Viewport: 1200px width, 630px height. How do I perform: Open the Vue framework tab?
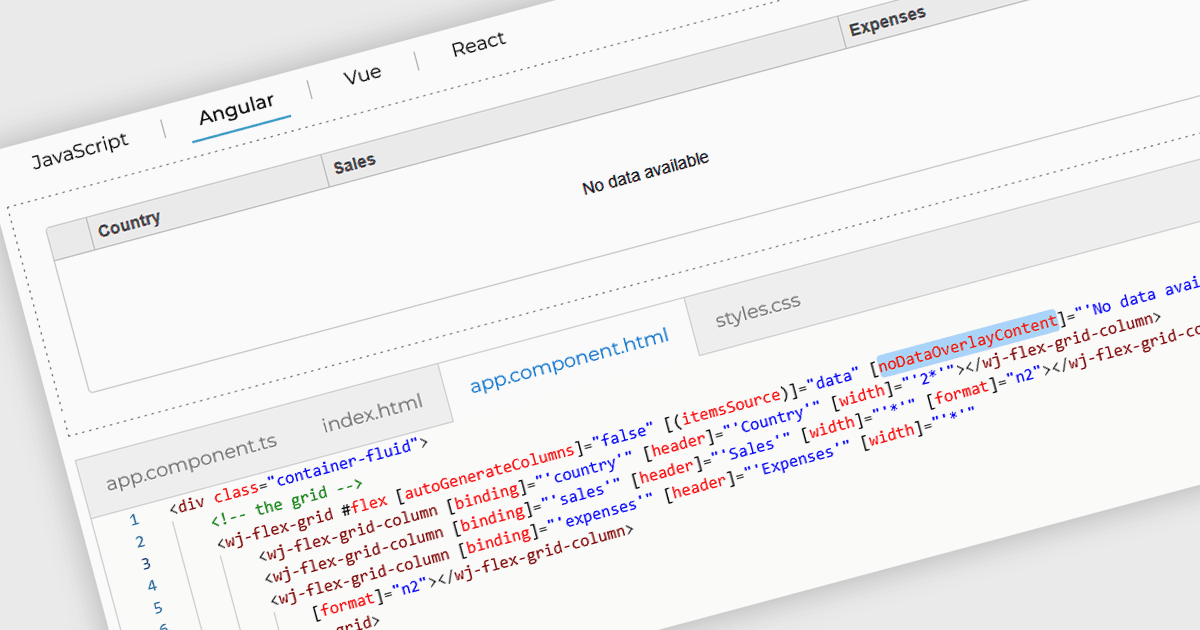point(362,76)
